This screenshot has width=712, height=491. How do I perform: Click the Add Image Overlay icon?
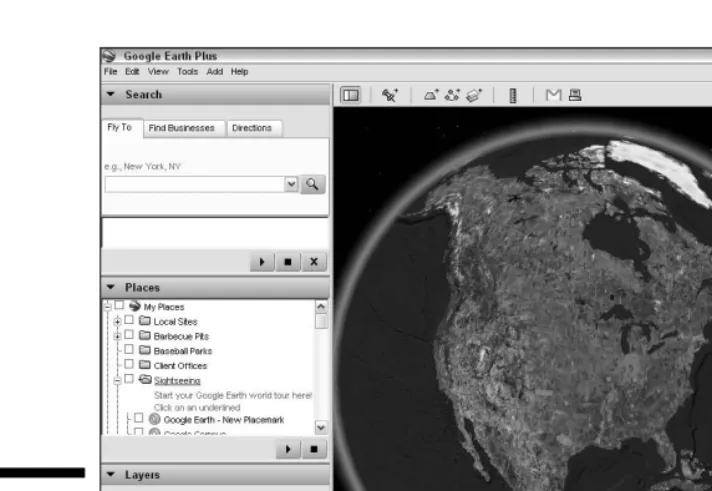coord(474,95)
